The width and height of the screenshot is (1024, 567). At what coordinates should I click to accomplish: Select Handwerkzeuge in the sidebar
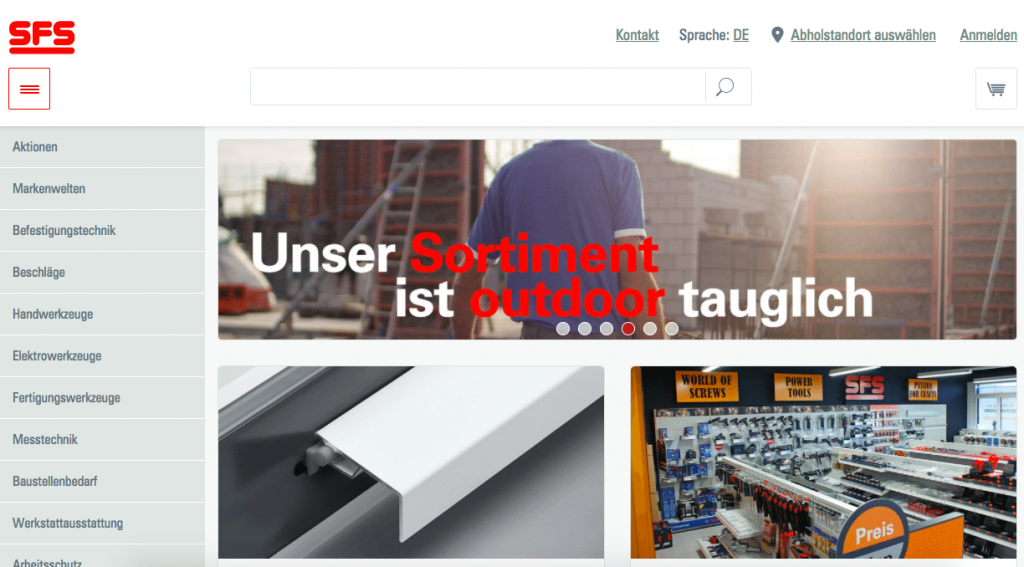point(103,314)
